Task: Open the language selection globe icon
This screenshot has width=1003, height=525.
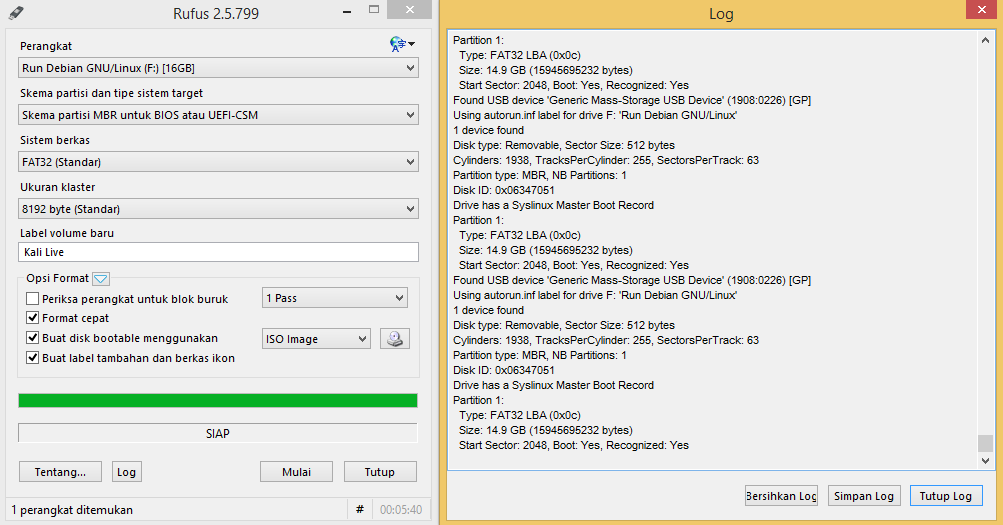Action: point(402,44)
